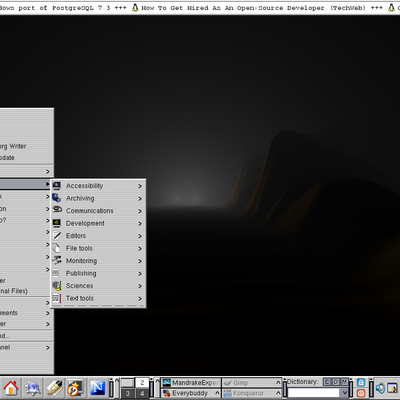Click the Archiving menu icon
The width and height of the screenshot is (400, 400).
57,198
